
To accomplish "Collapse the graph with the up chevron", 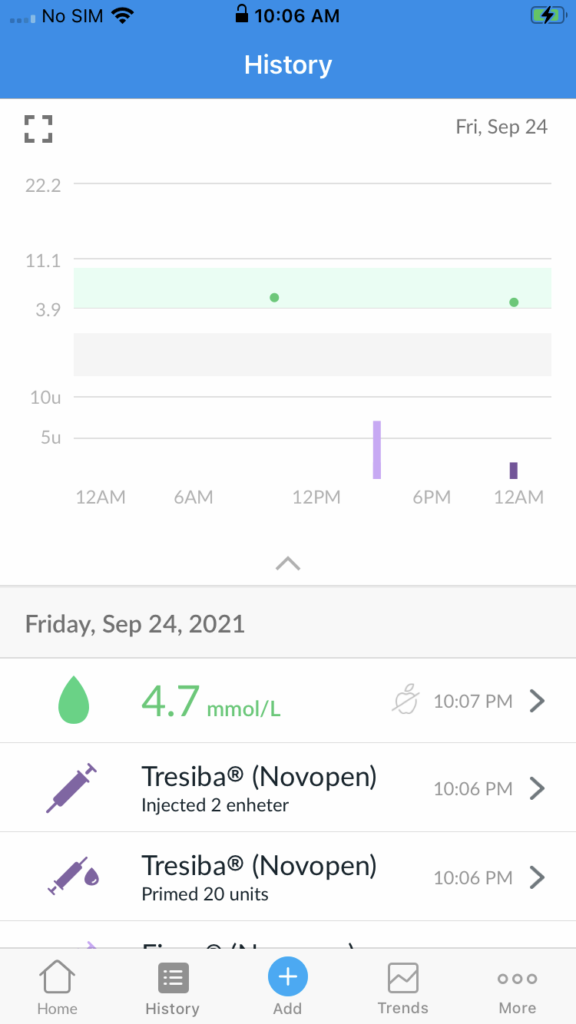I will (x=288, y=564).
